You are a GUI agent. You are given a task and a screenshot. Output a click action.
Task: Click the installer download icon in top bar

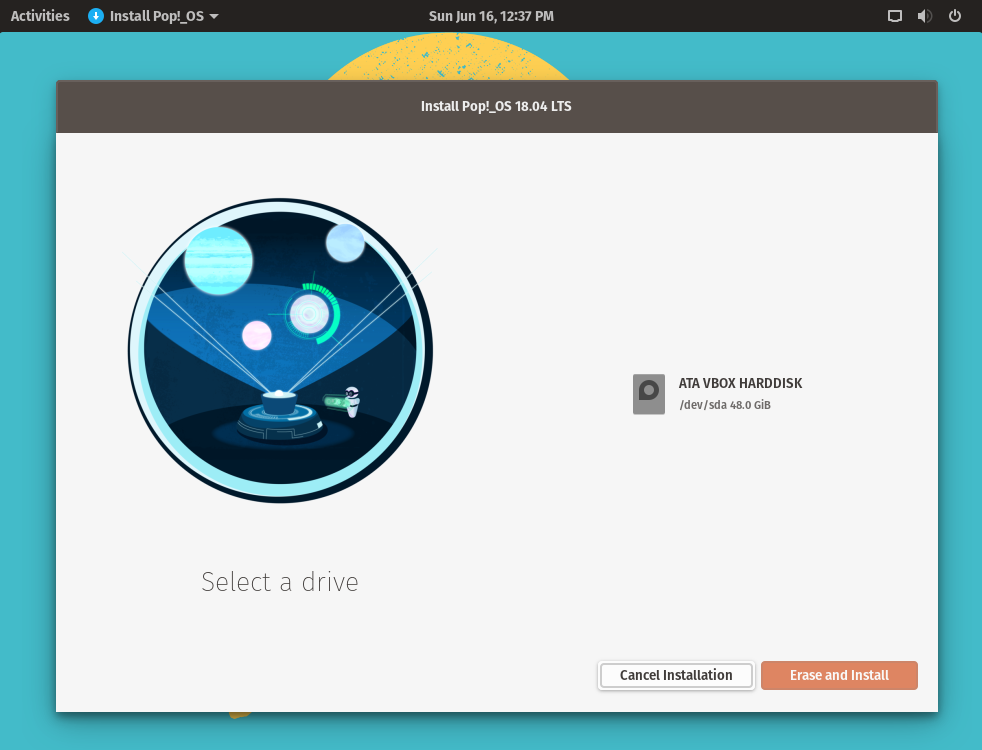tap(96, 16)
